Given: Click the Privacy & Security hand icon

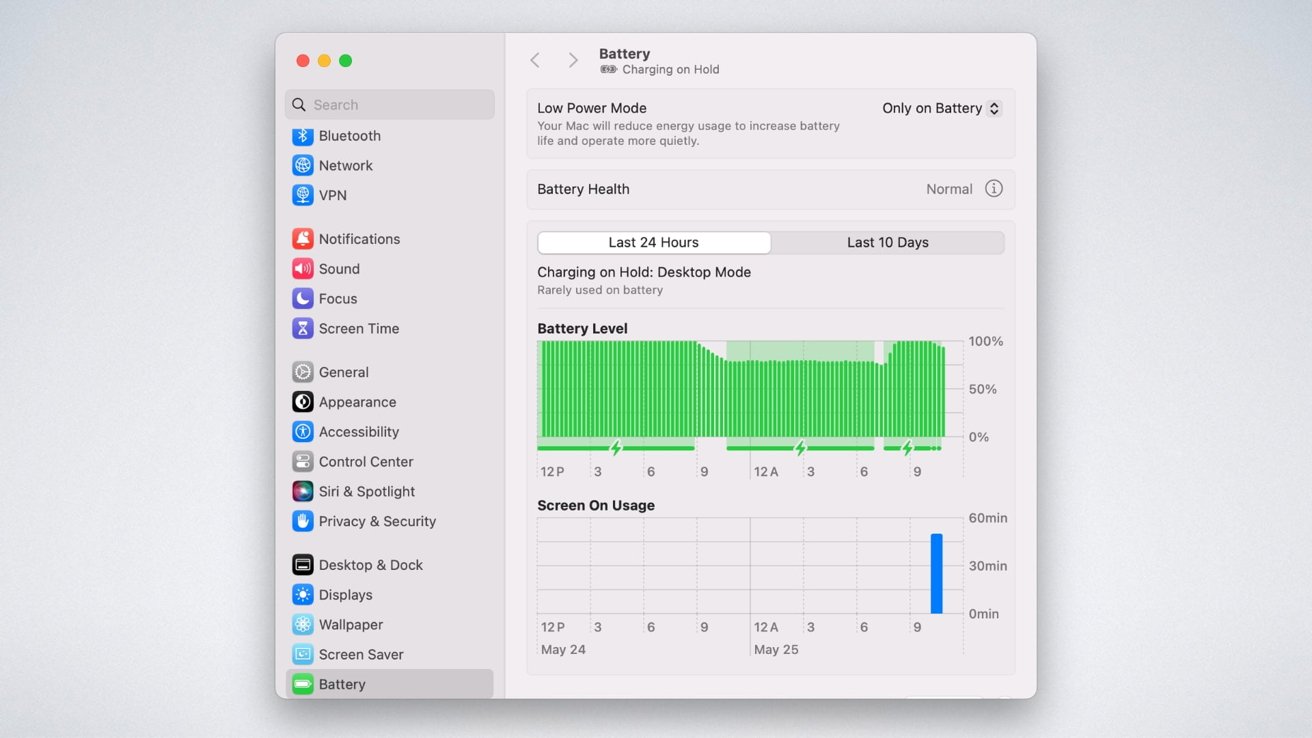Looking at the screenshot, I should tap(303, 521).
